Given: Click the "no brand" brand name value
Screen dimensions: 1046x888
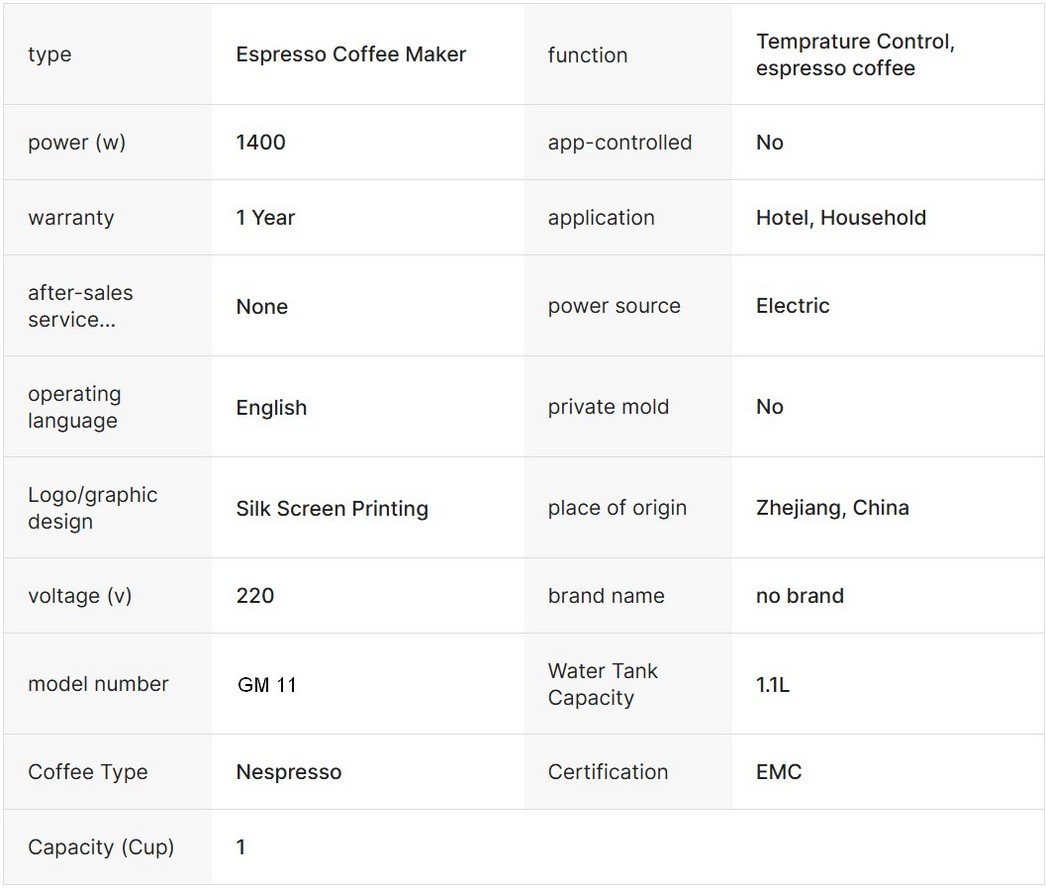Looking at the screenshot, I should pos(800,596).
